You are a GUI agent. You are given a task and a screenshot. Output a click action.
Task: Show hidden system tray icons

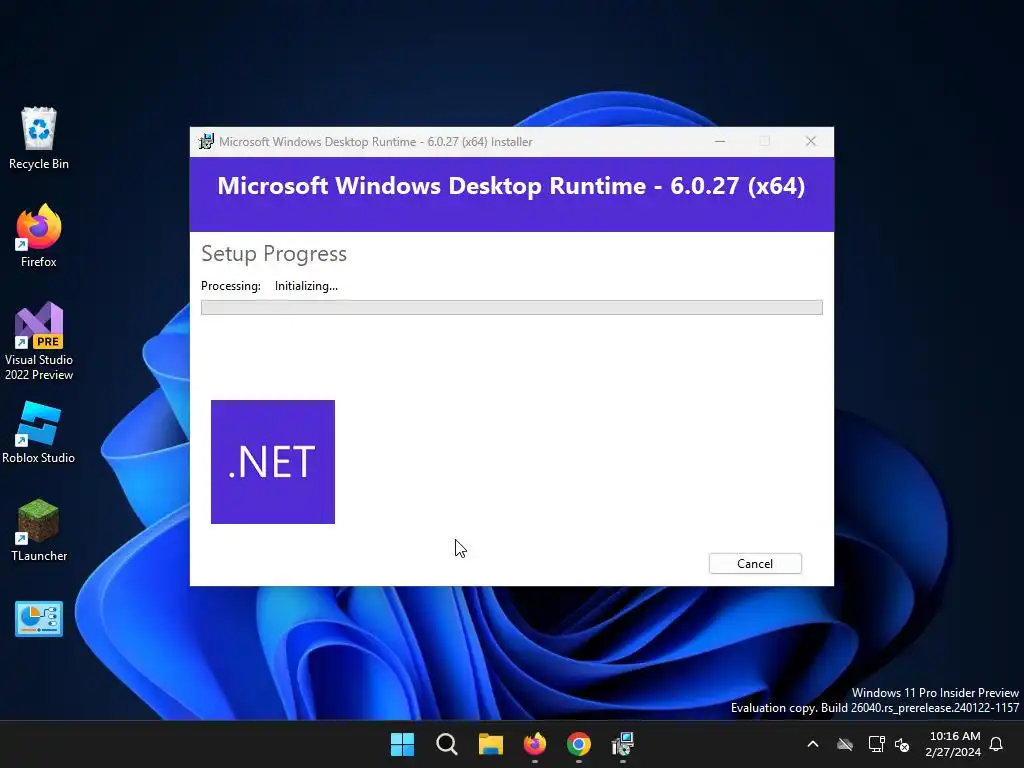click(813, 744)
